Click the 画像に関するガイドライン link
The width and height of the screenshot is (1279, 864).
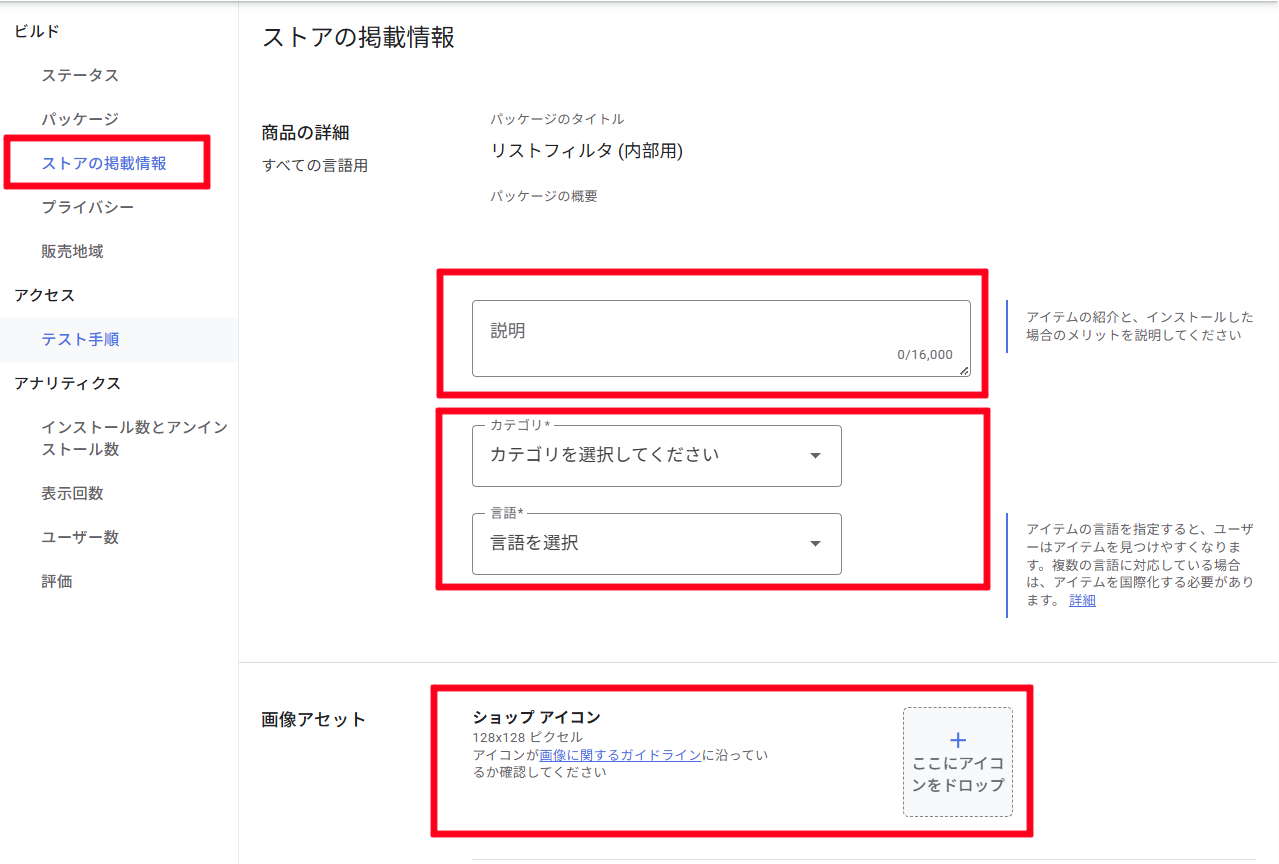click(620, 755)
